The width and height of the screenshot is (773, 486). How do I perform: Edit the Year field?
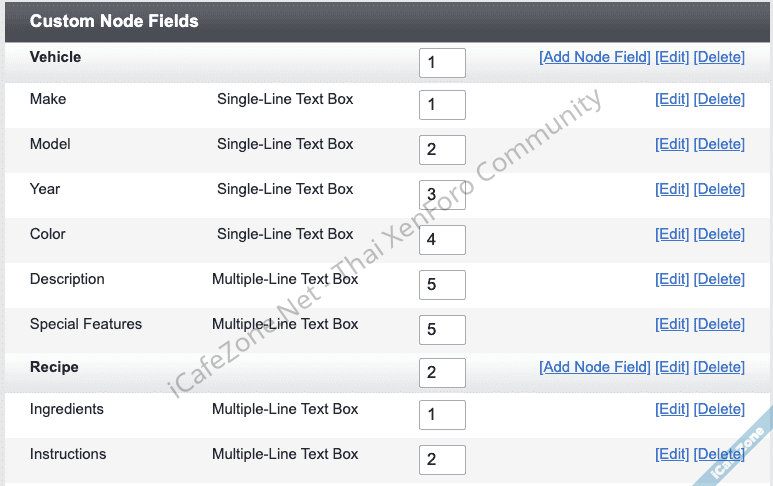tap(672, 189)
